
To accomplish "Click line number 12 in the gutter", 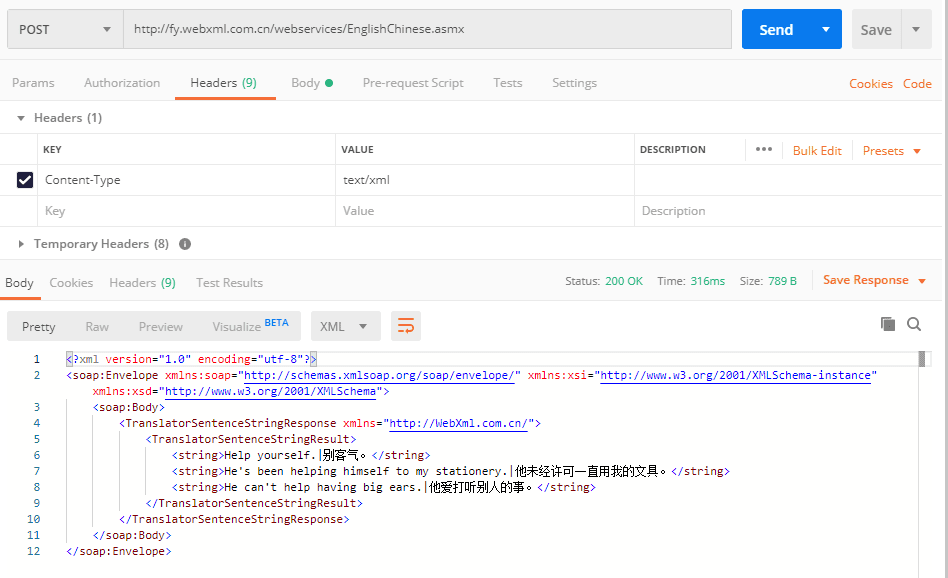I will [x=33, y=551].
